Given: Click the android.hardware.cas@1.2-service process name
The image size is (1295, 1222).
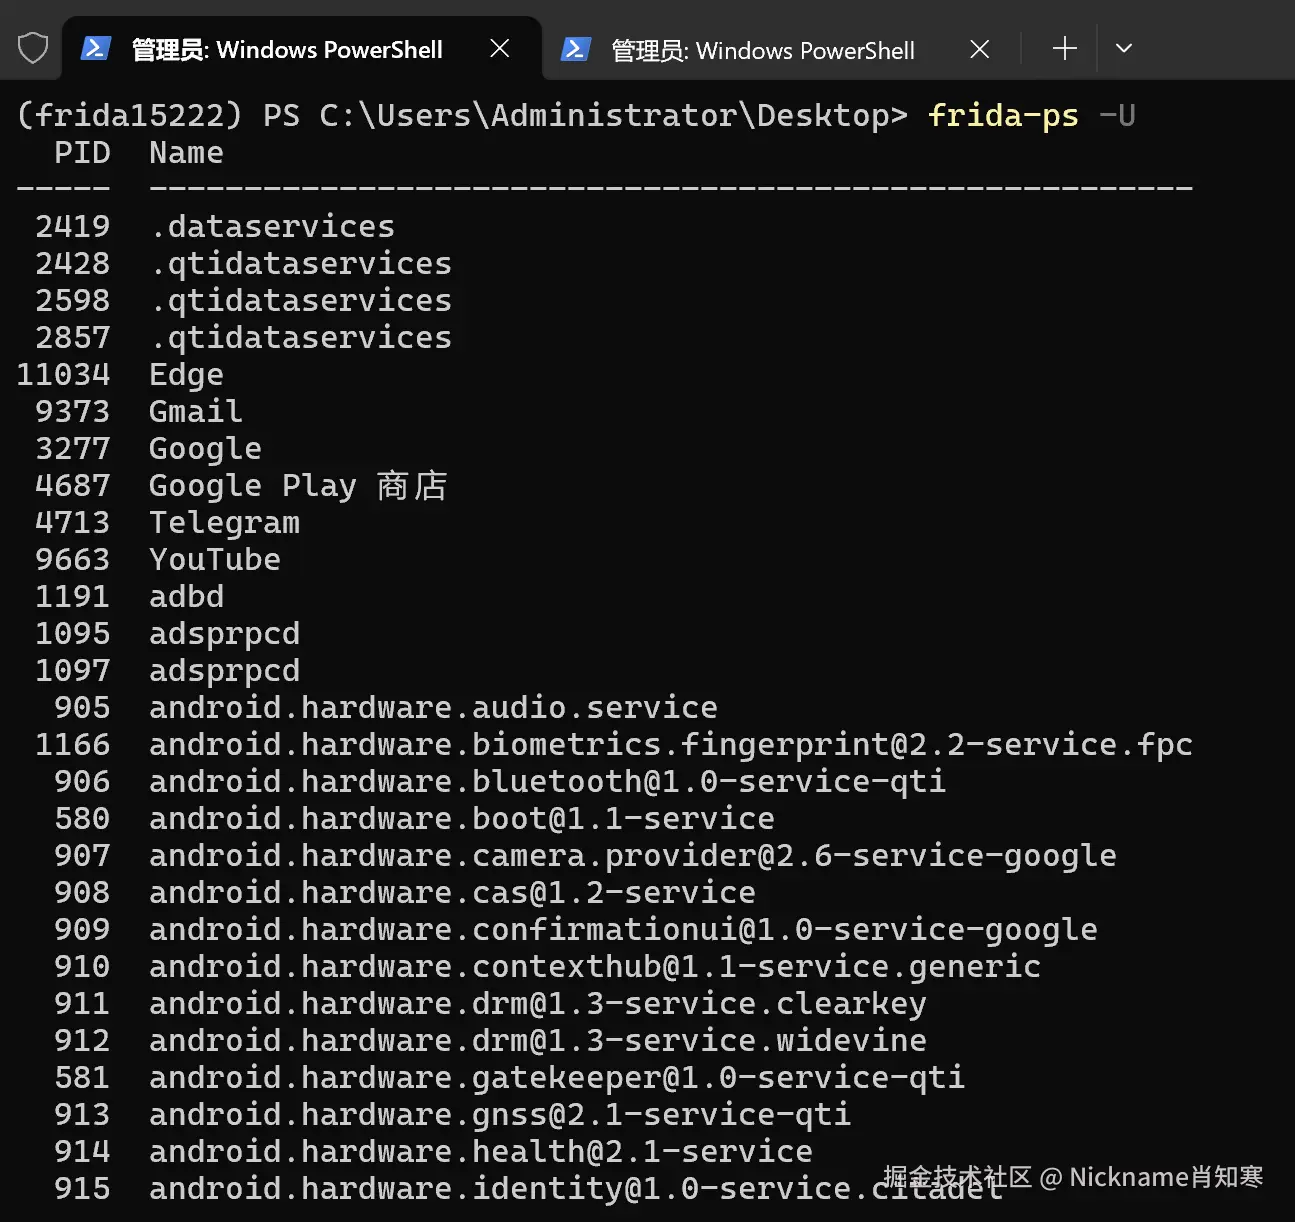Looking at the screenshot, I should (452, 893).
